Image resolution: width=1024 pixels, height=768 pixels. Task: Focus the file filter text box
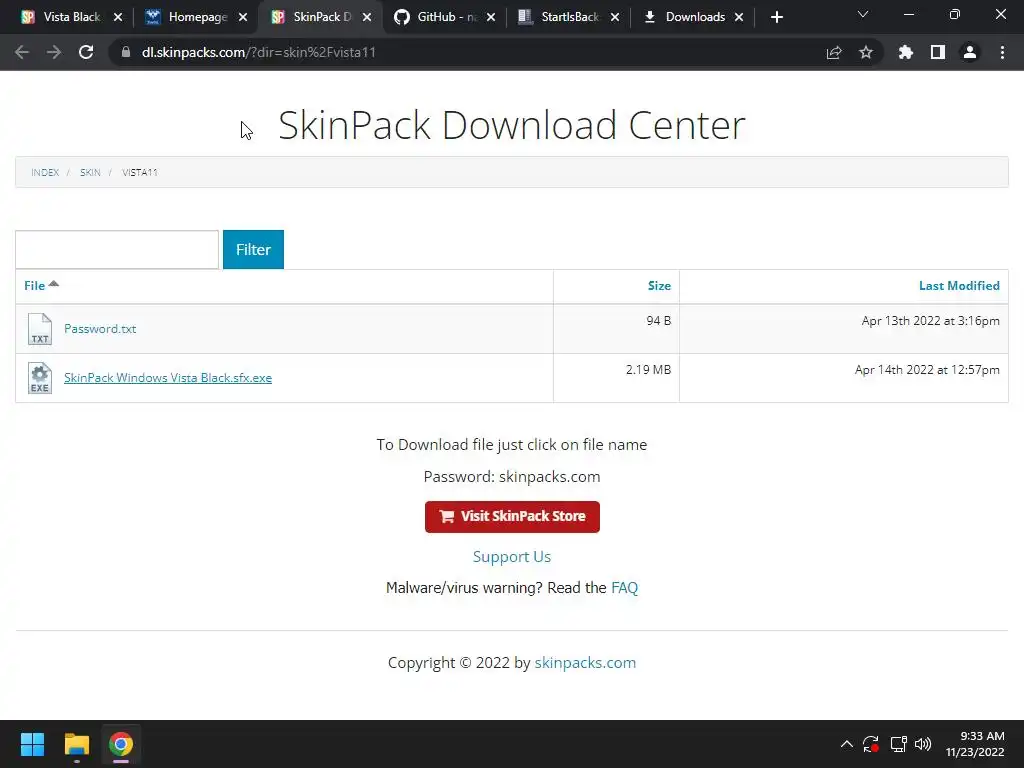(117, 249)
